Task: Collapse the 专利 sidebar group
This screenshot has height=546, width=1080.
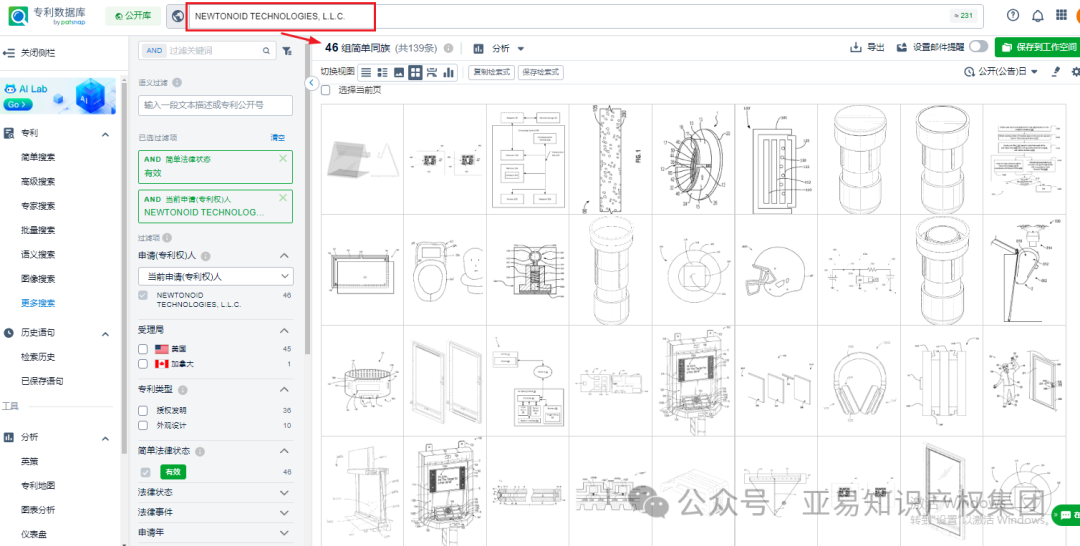Action: tap(105, 134)
